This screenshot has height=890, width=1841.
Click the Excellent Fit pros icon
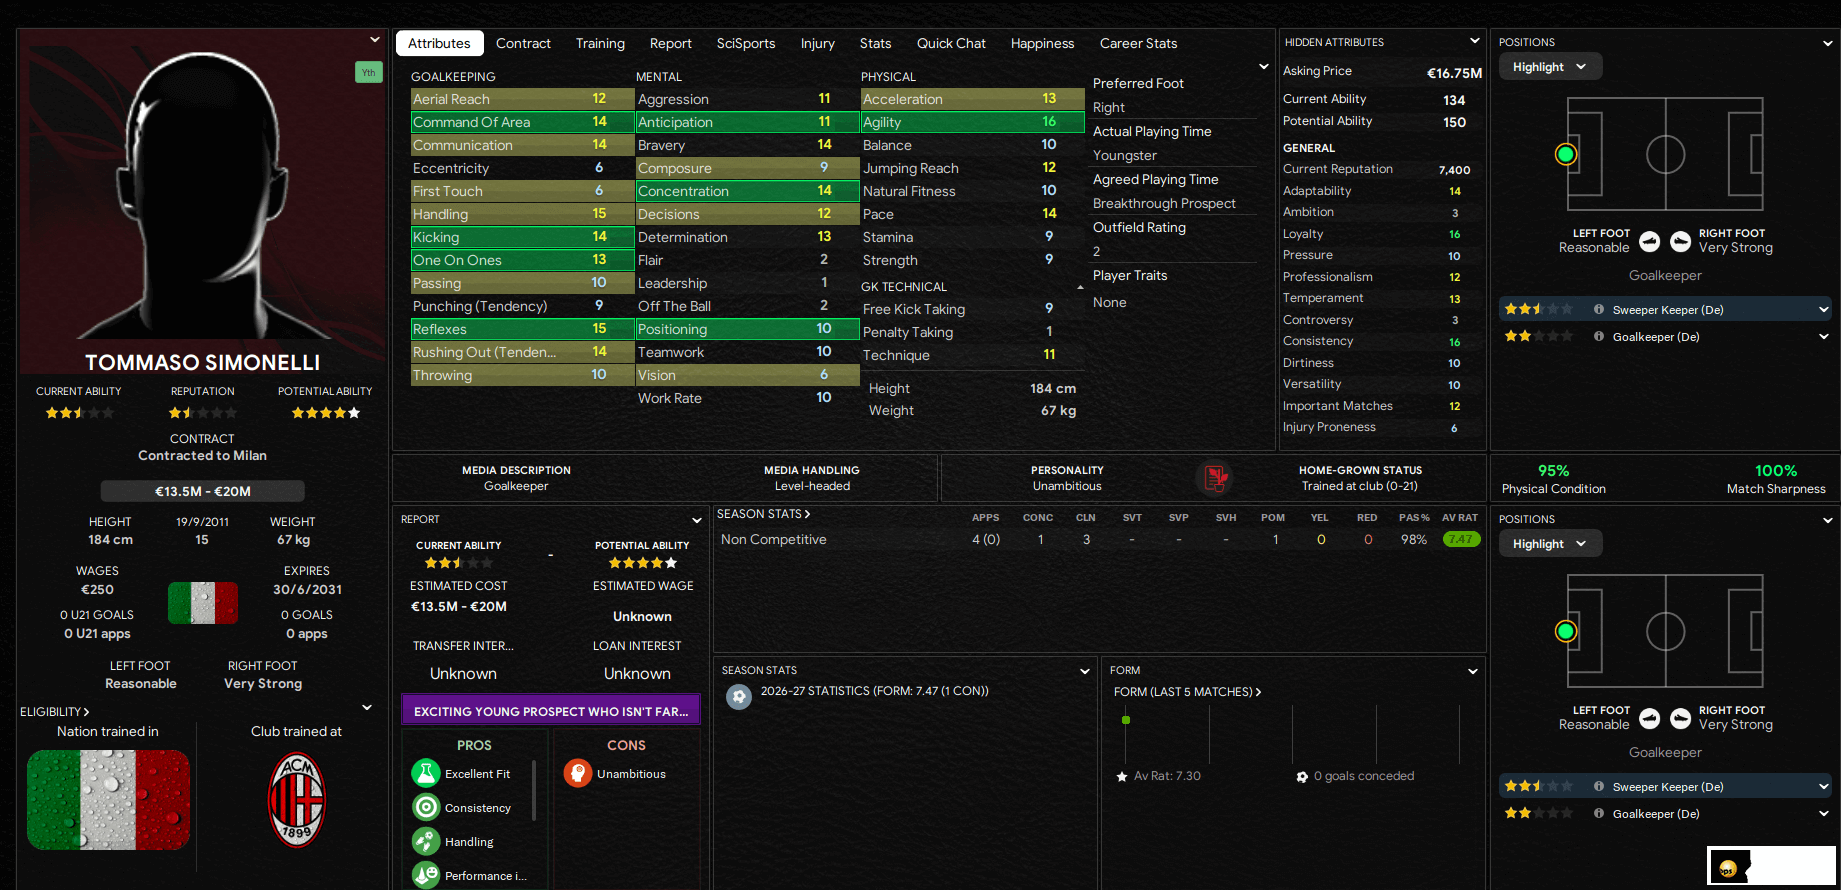(426, 773)
